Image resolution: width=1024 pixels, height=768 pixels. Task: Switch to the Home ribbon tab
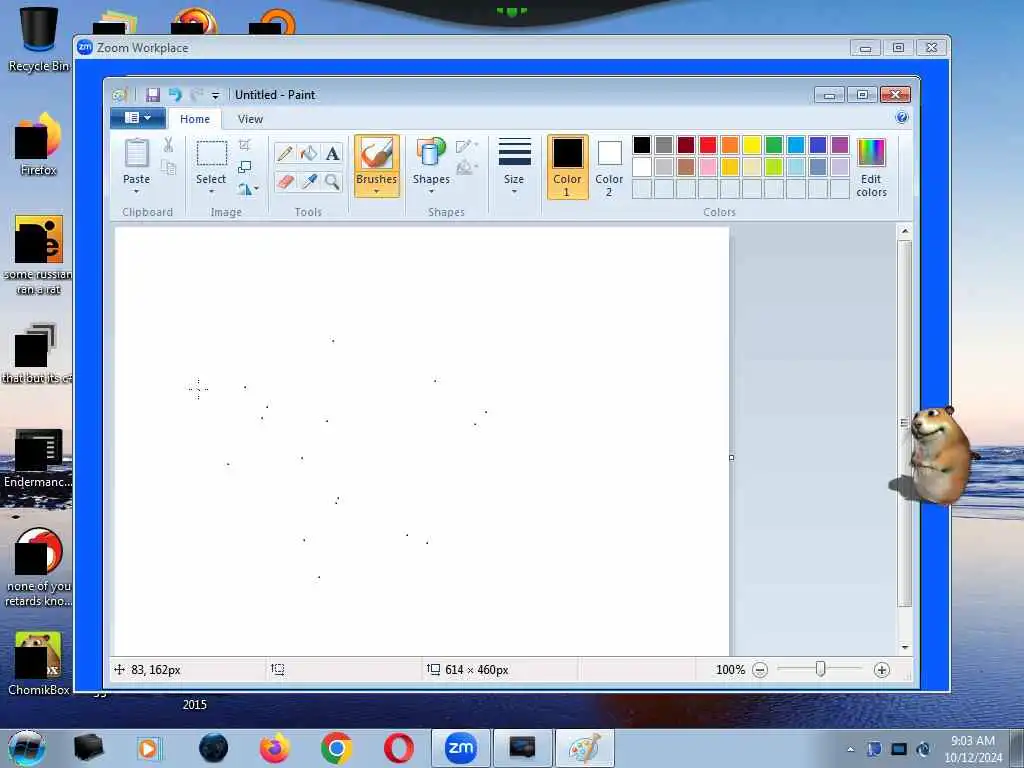[x=195, y=119]
